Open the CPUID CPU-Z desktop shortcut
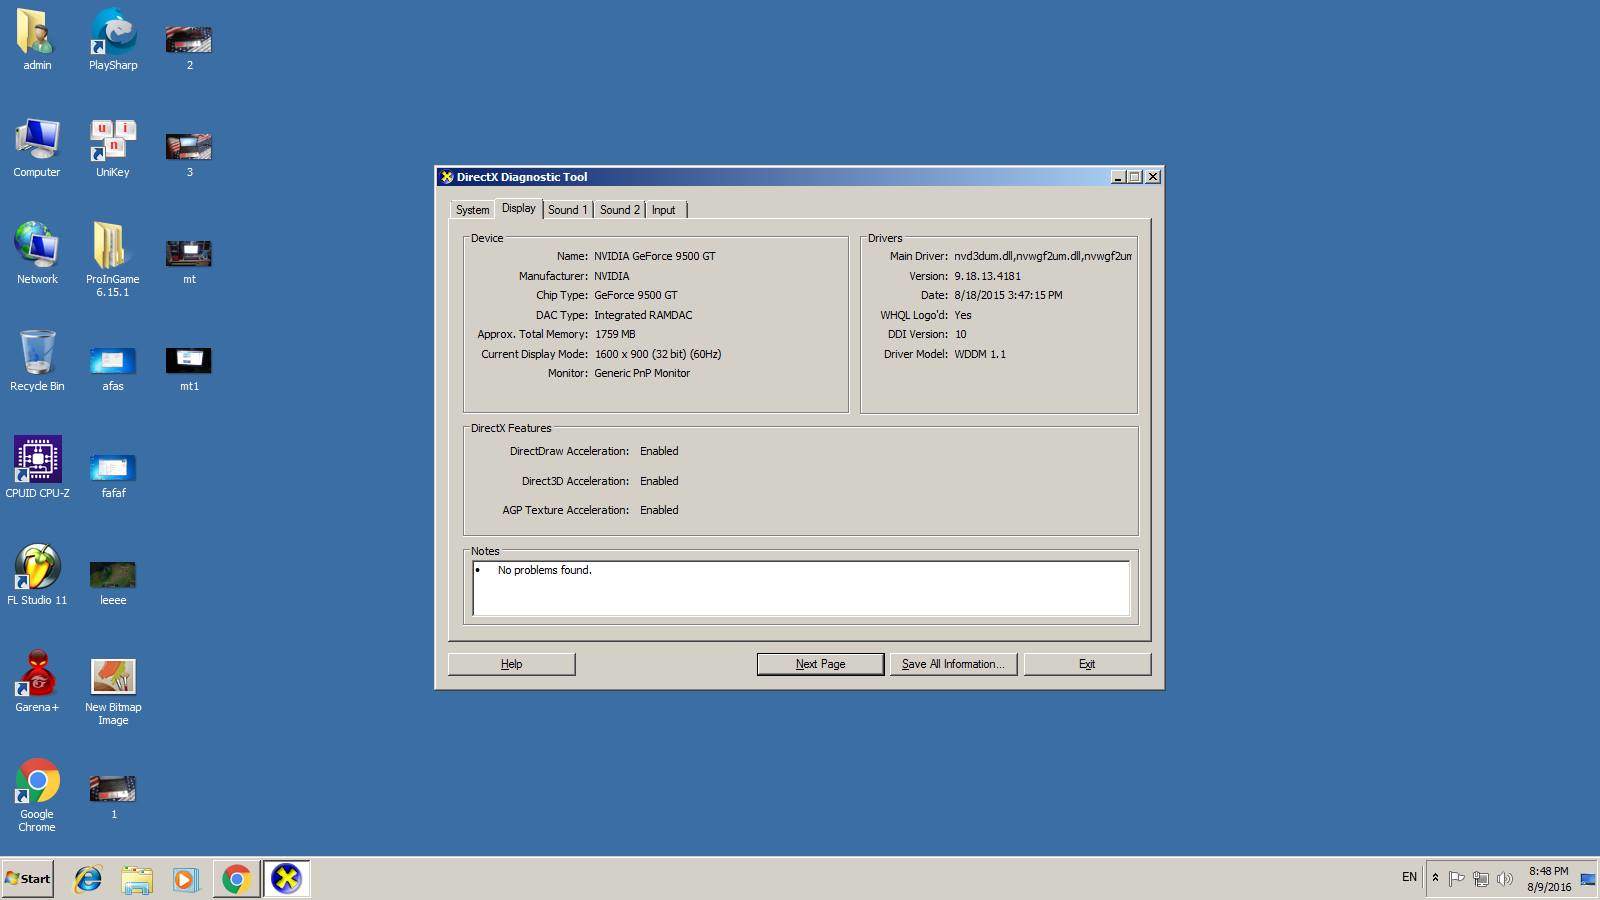1600x900 pixels. pos(37,461)
